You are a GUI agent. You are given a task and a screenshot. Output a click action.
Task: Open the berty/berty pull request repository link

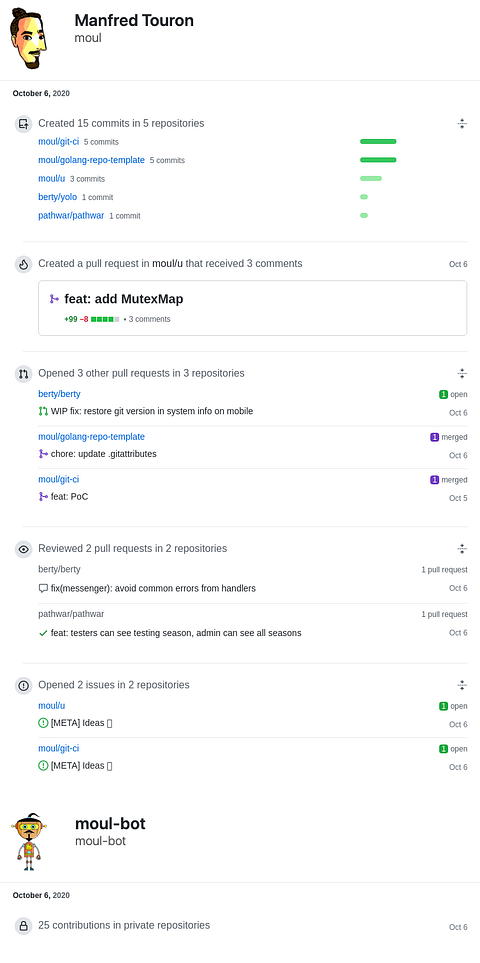[59, 394]
